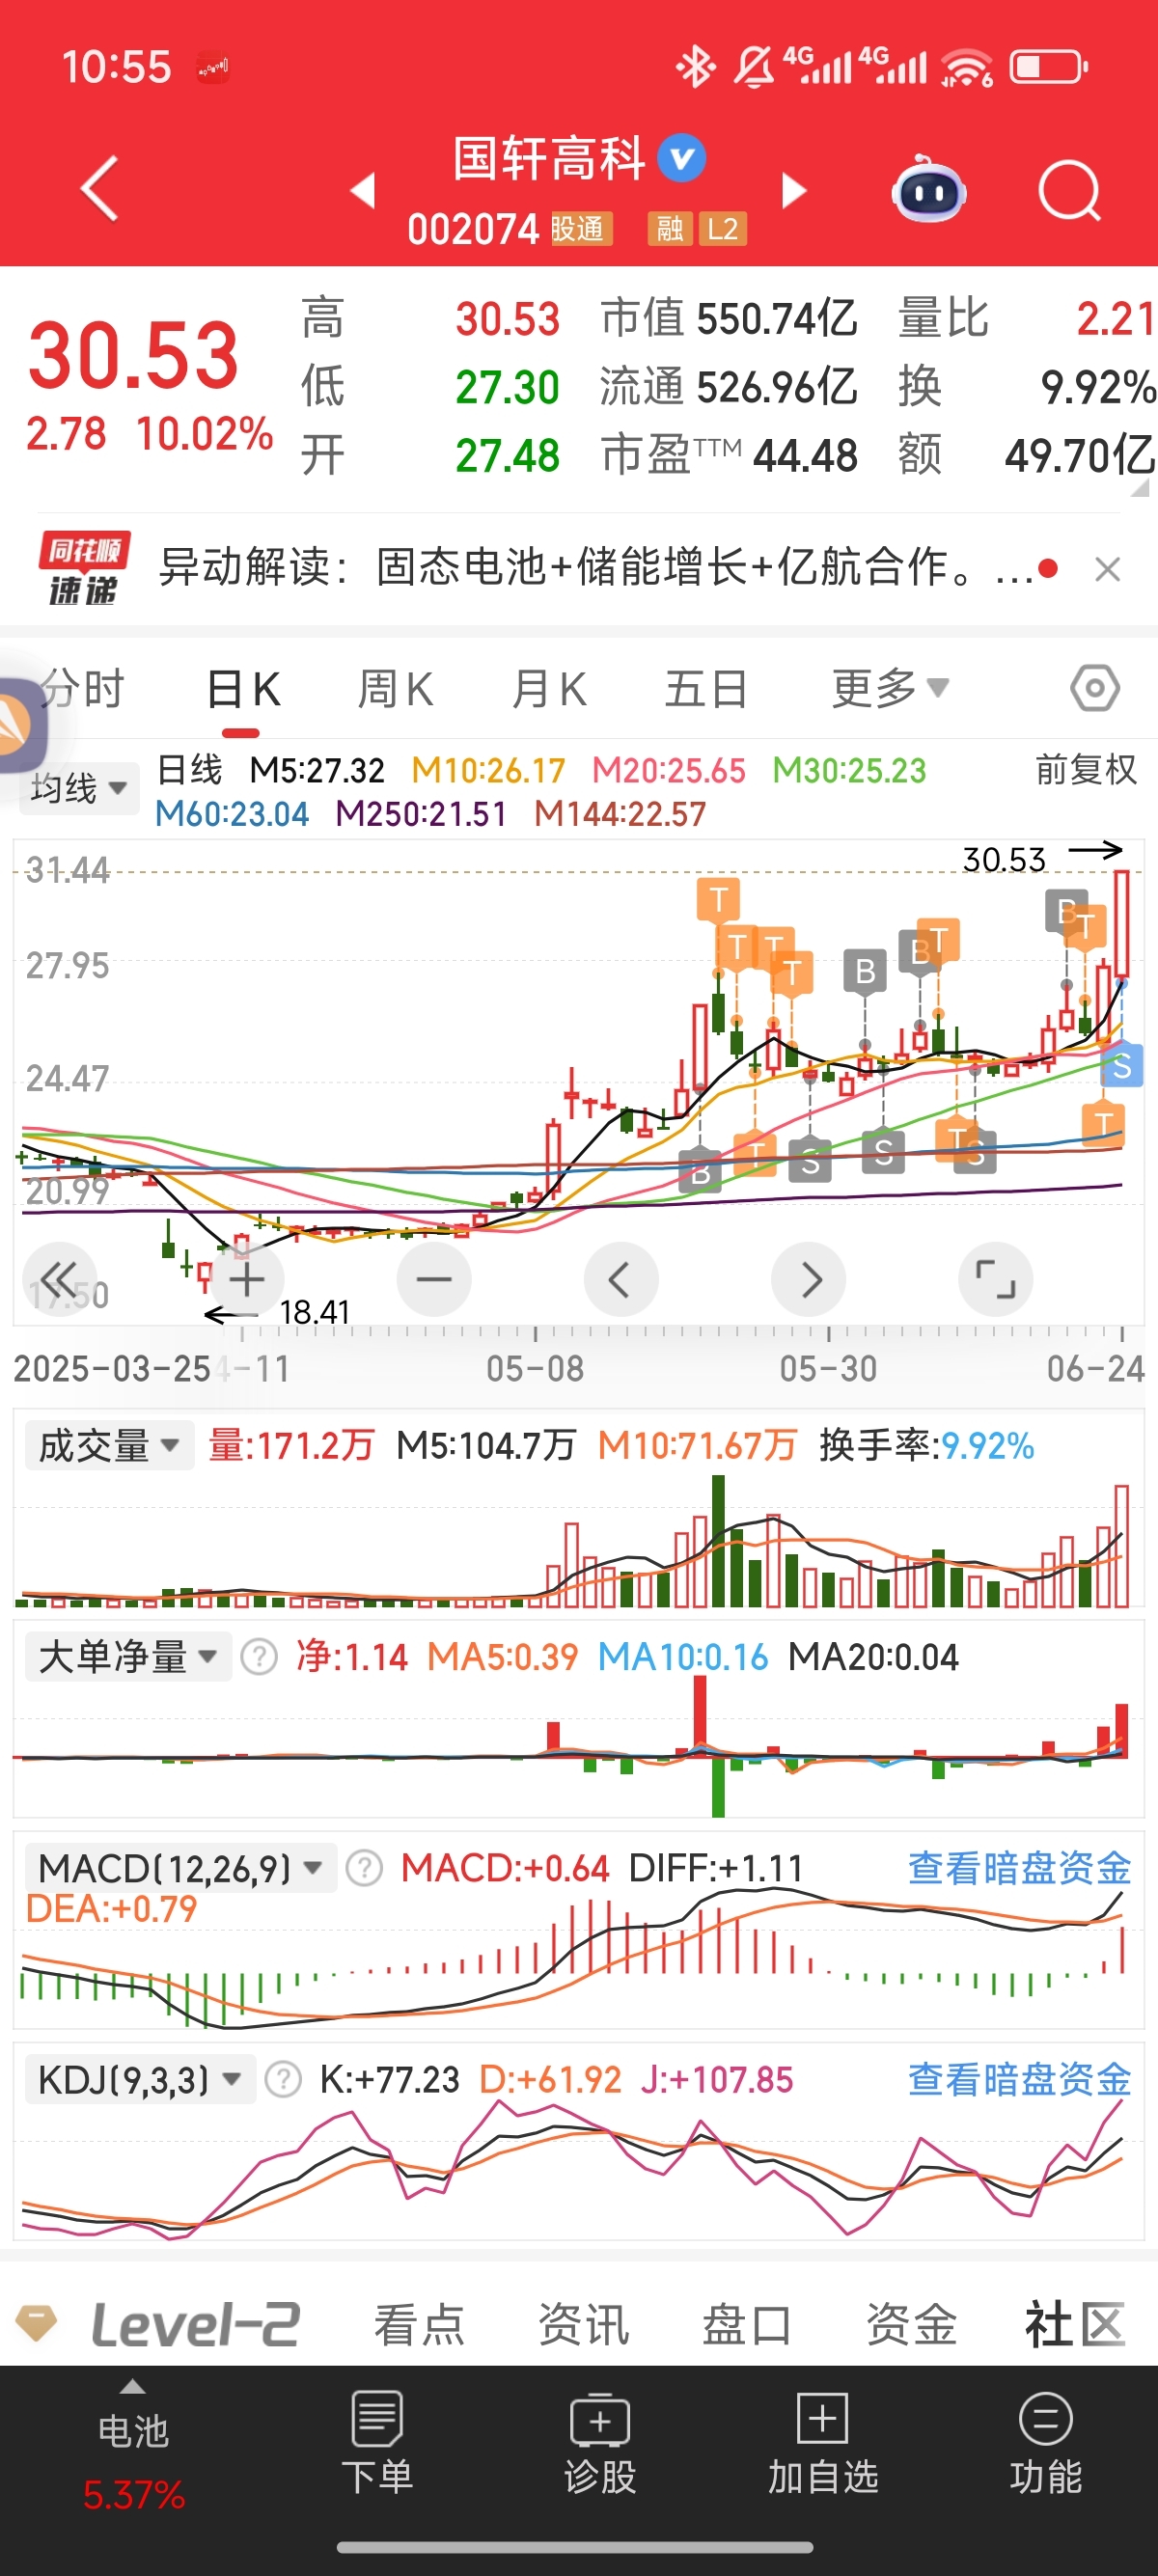Image resolution: width=1158 pixels, height=2576 pixels.
Task: Select the 五日 chart tab
Action: pyautogui.click(x=706, y=689)
